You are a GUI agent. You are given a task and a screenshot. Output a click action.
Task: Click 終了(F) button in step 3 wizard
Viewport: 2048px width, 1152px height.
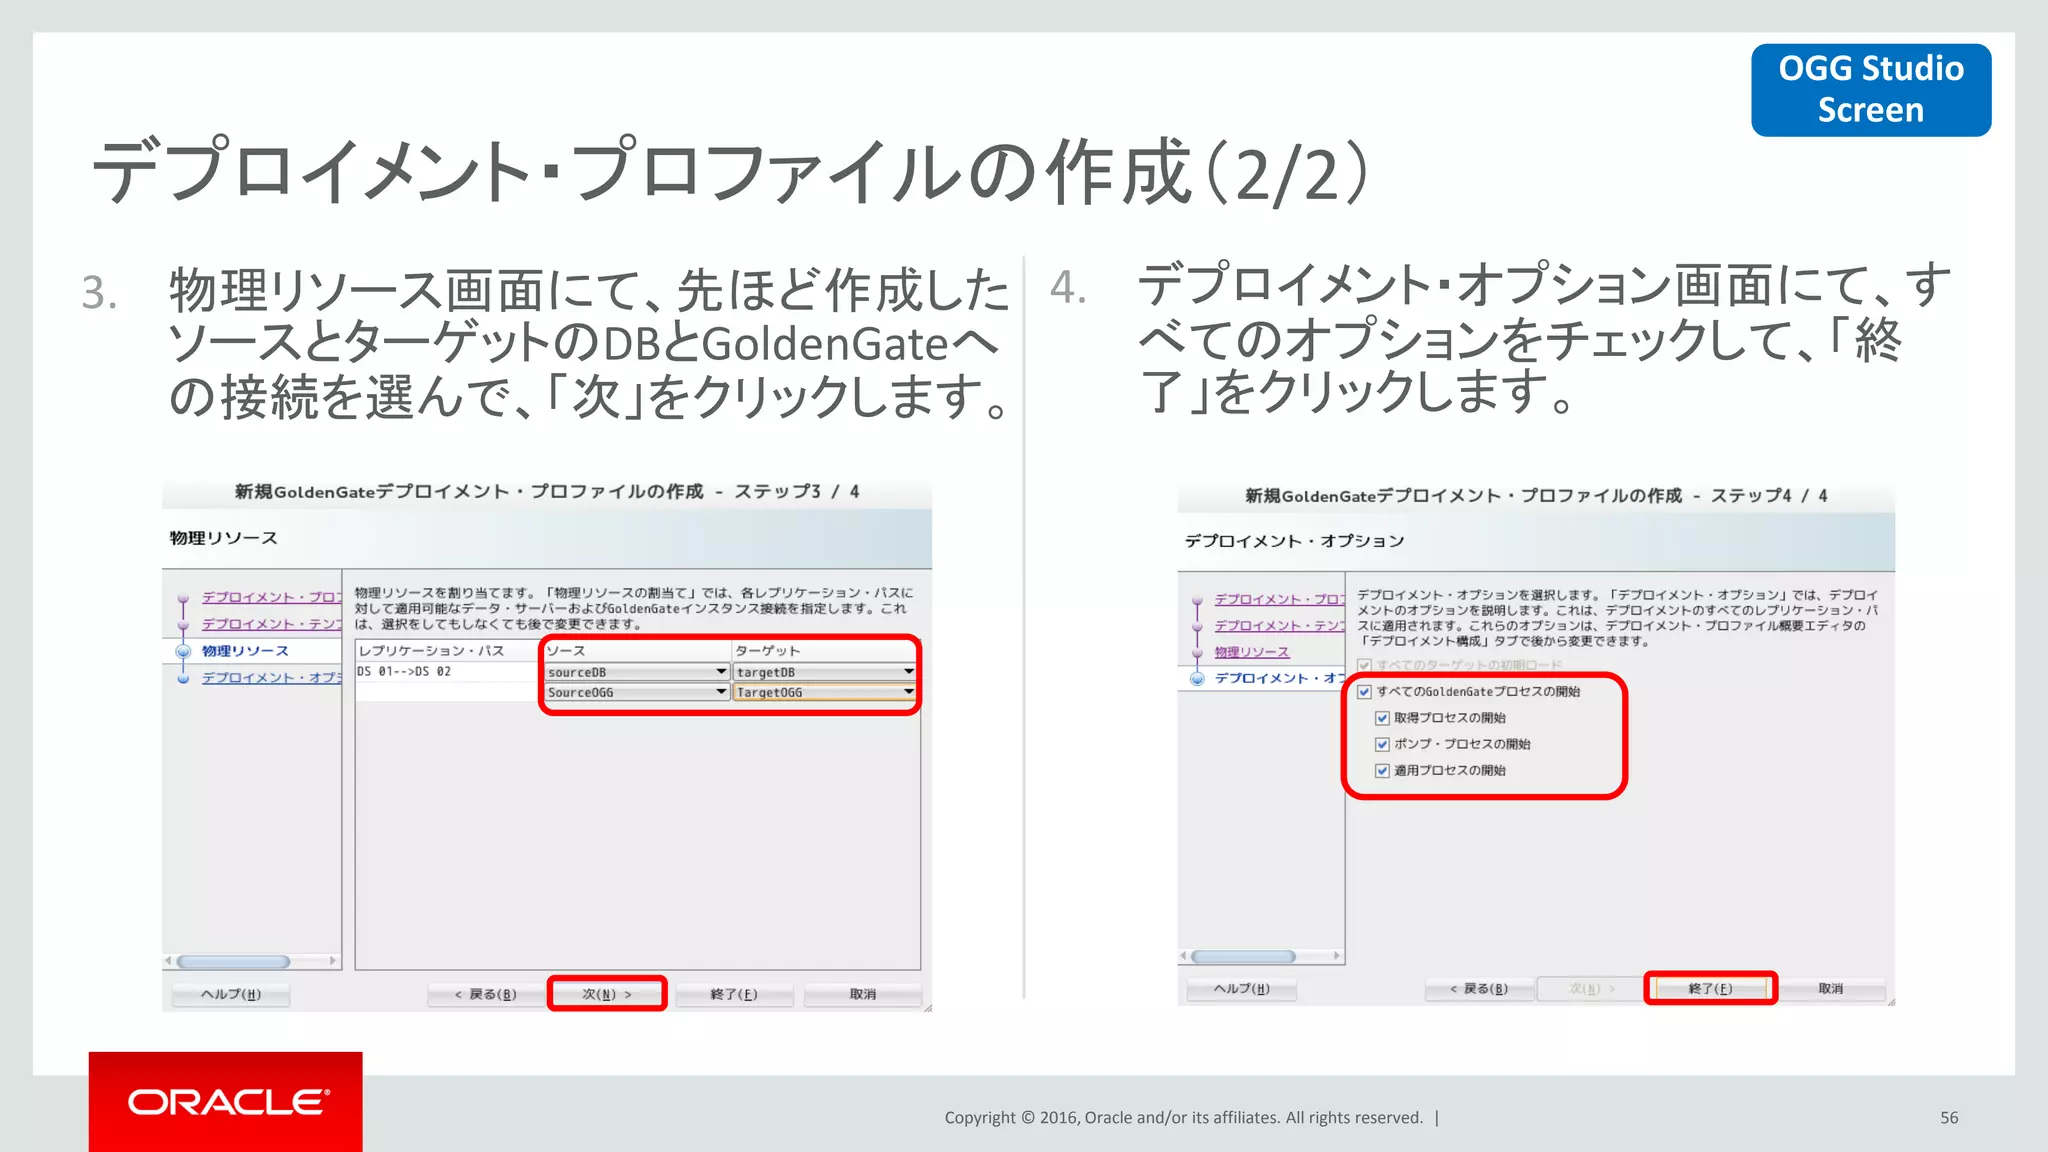point(734,994)
